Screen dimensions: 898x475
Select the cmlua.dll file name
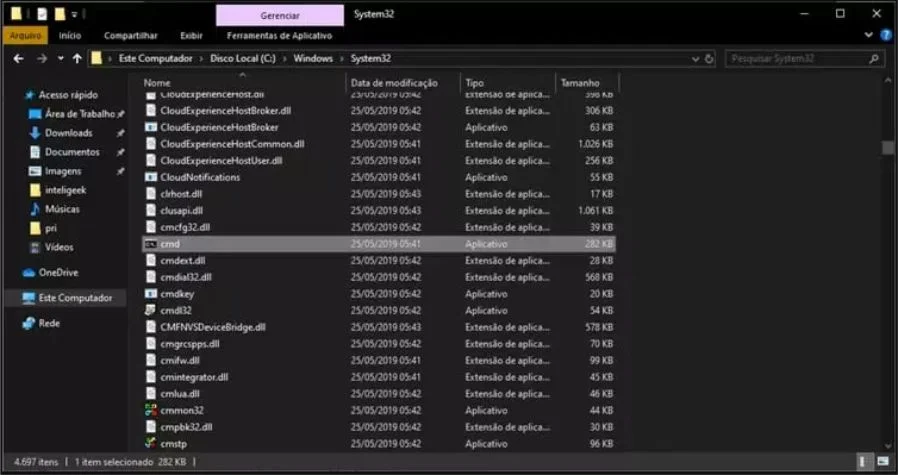(180, 394)
